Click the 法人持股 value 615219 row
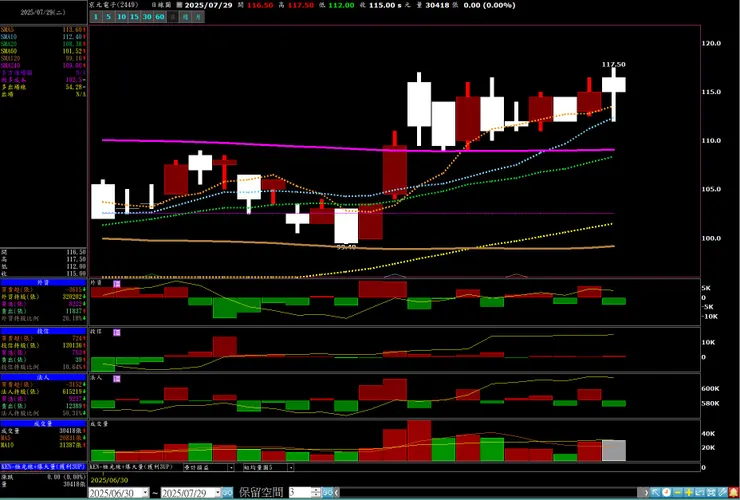The height and width of the screenshot is (500, 740). pyautogui.click(x=43, y=392)
